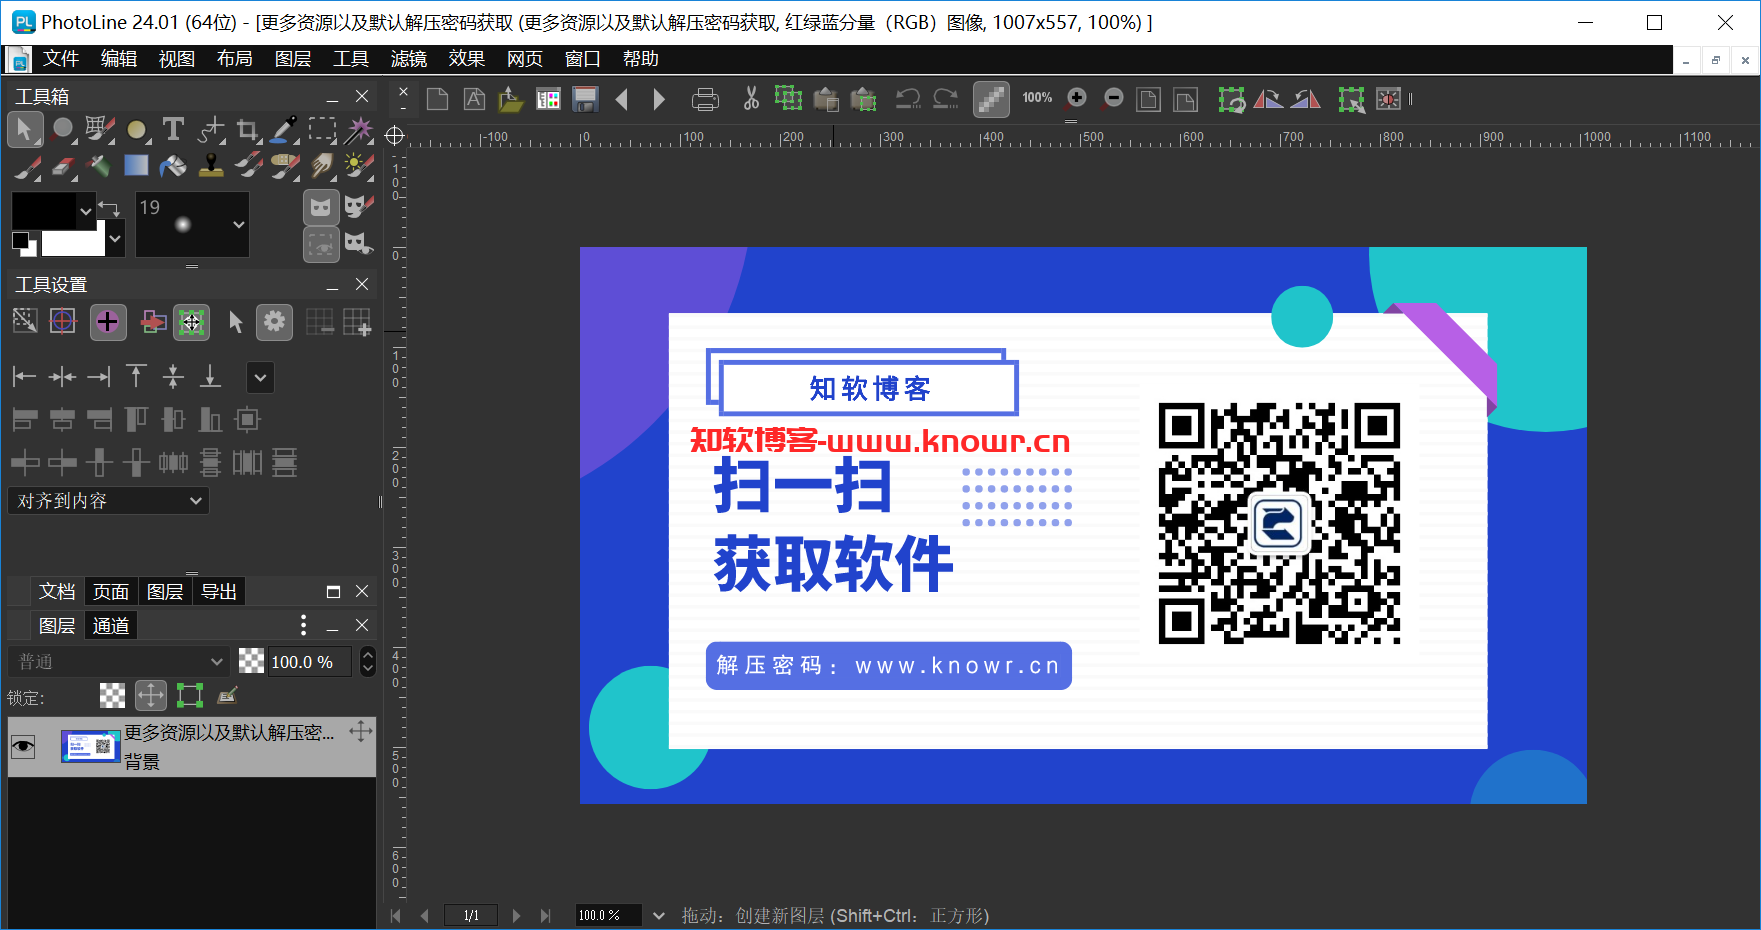Image resolution: width=1761 pixels, height=930 pixels.
Task: Expand the alignment options dropdown arrow
Action: pyautogui.click(x=260, y=377)
